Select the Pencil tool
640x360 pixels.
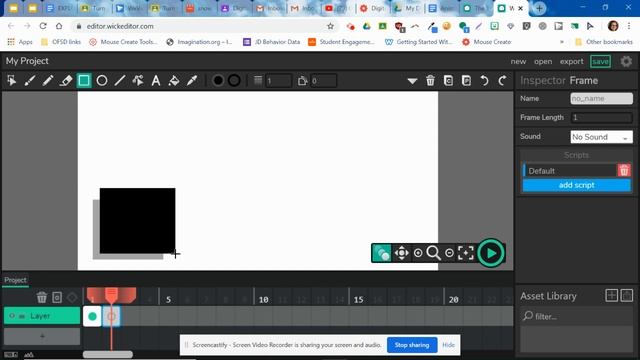pyautogui.click(x=47, y=80)
